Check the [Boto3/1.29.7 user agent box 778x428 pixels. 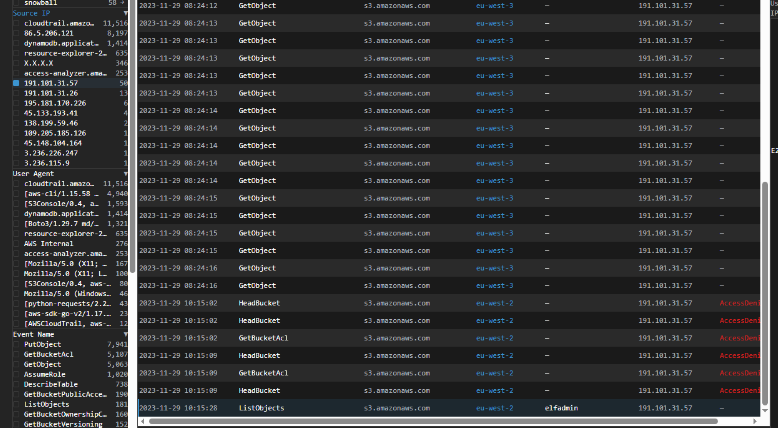(16, 224)
